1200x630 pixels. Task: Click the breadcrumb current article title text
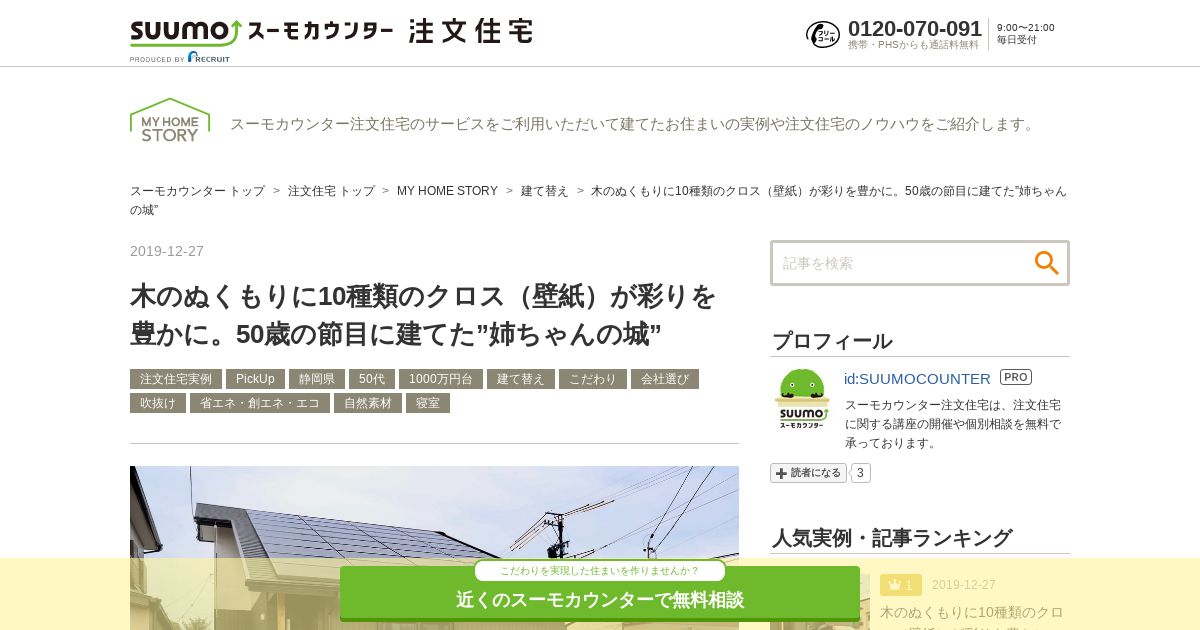pos(598,200)
